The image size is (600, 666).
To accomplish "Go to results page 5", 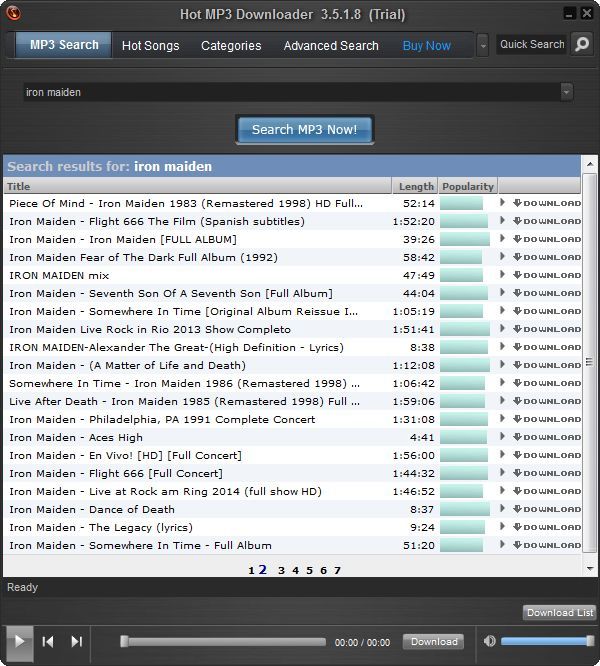I will pos(310,570).
